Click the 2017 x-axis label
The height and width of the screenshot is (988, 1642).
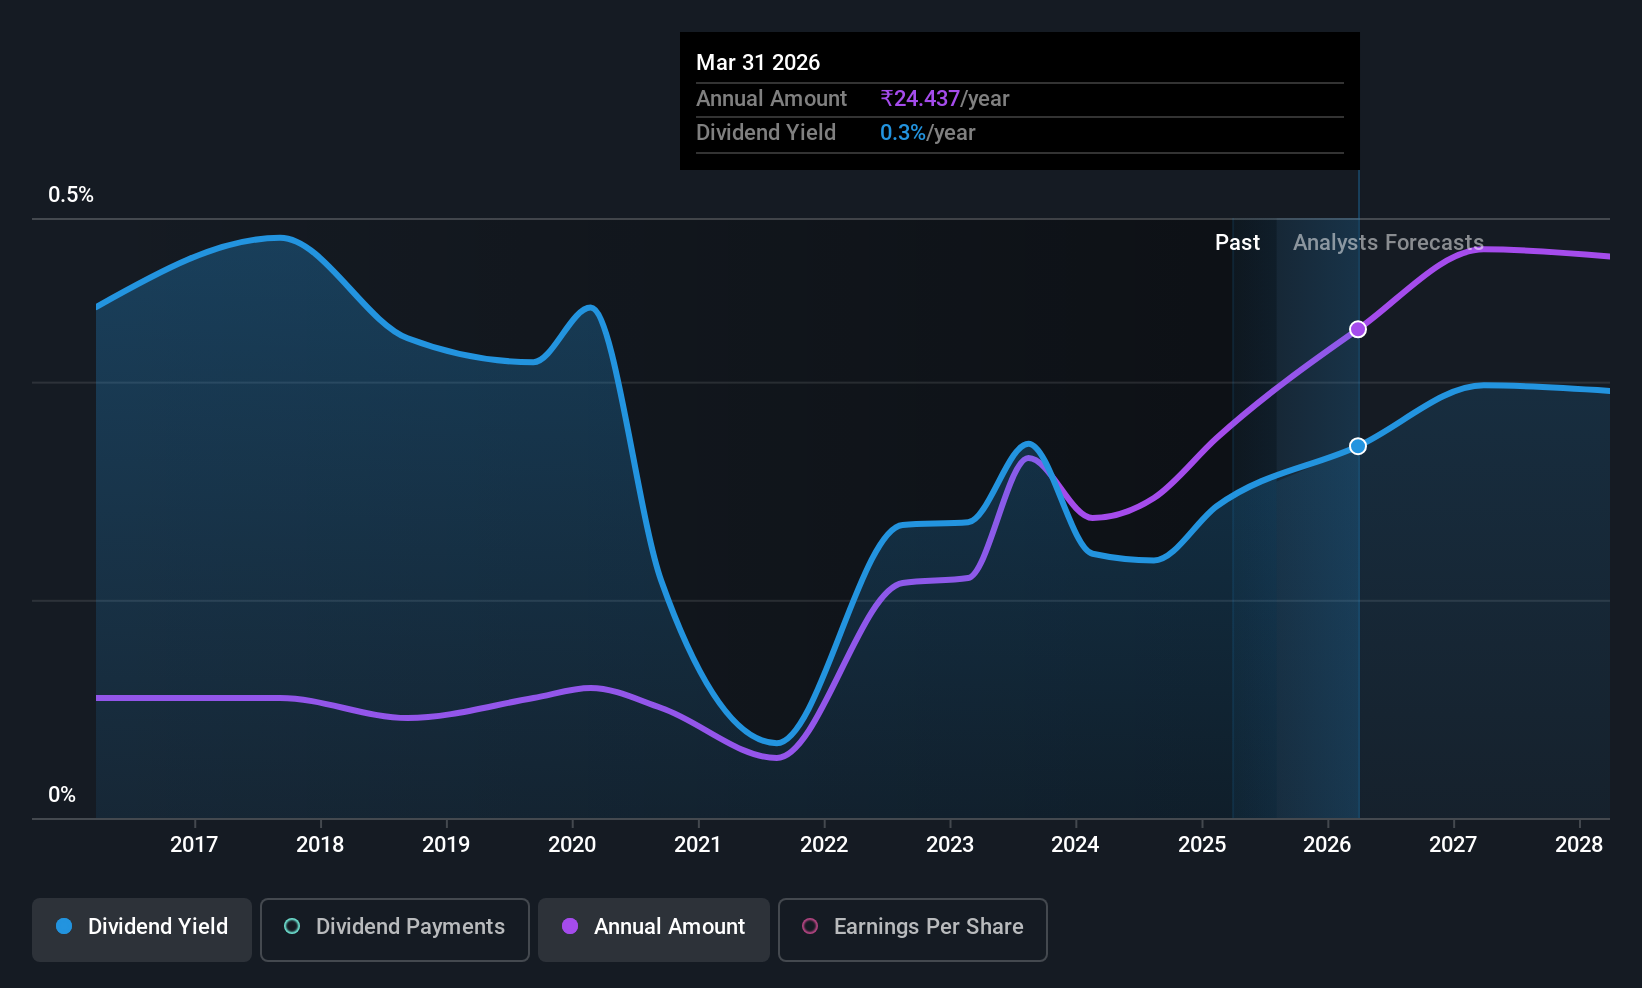click(194, 844)
